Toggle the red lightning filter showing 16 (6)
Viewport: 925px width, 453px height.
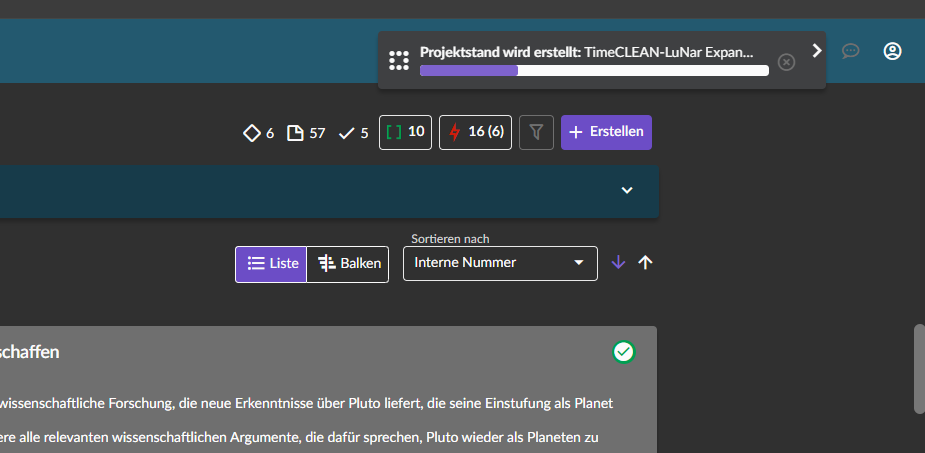tap(476, 132)
